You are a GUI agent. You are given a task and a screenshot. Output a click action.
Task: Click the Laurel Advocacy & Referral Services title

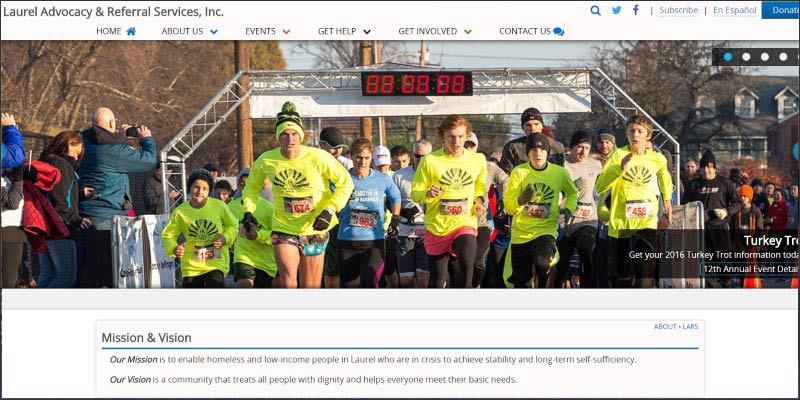click(x=113, y=11)
